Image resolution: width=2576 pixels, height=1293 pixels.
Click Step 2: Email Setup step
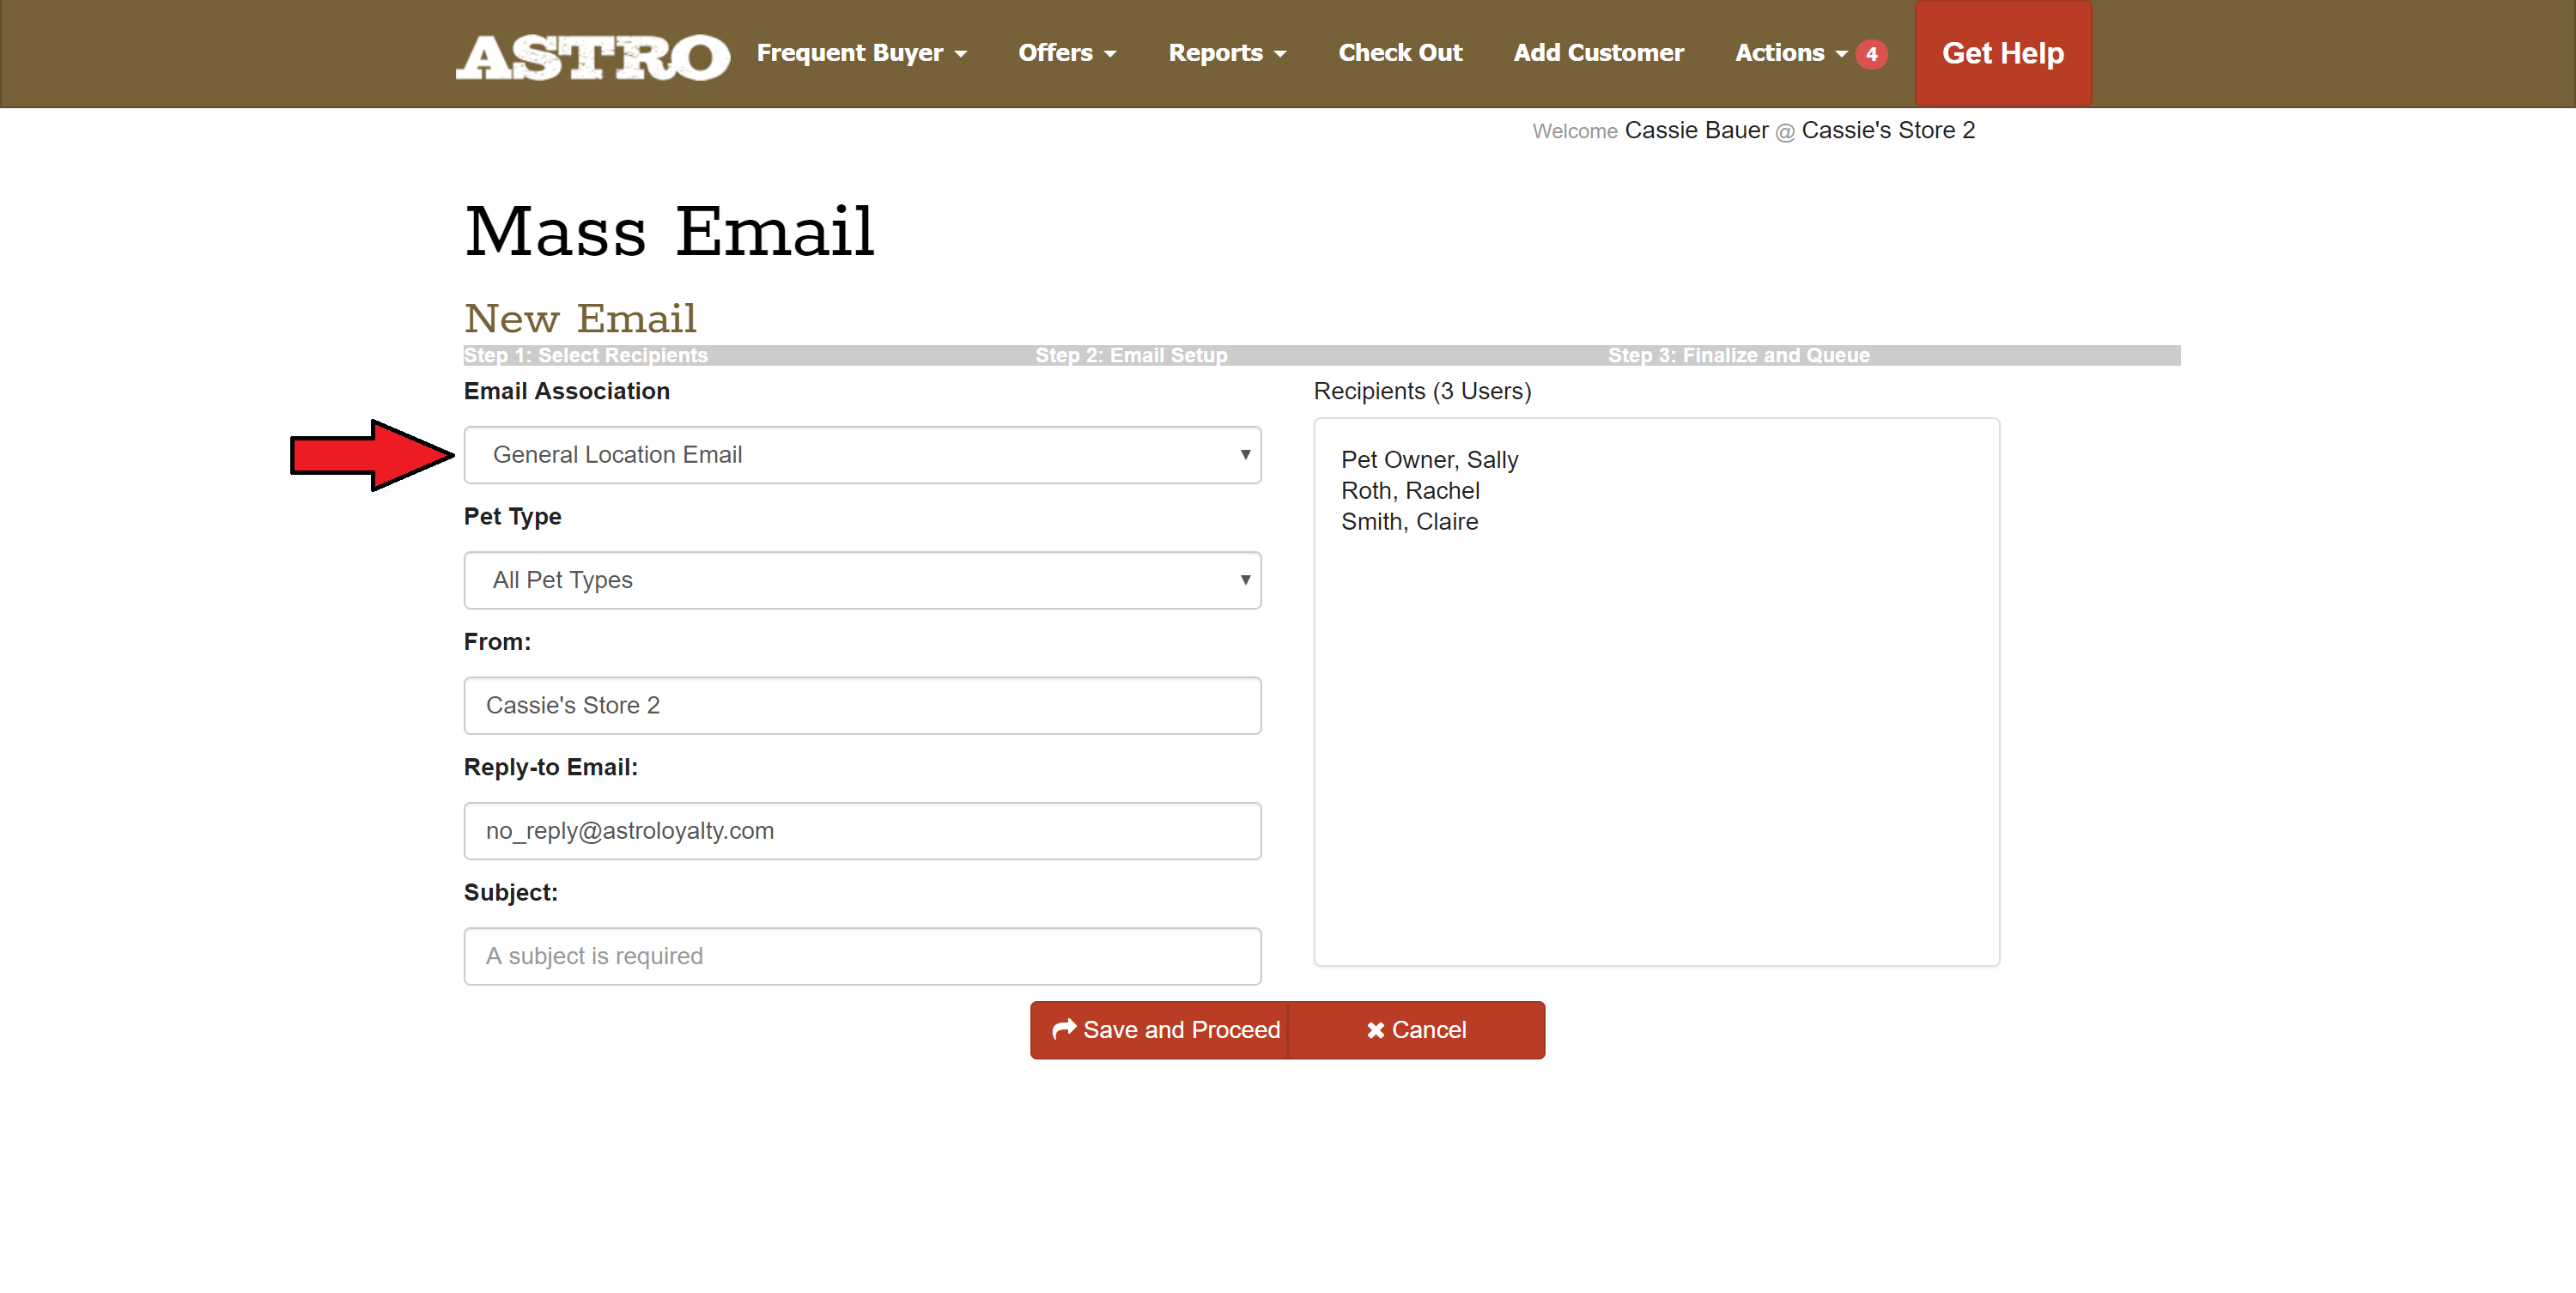coord(1131,355)
